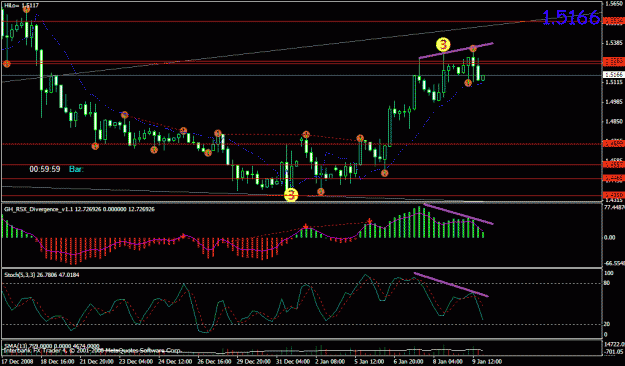Click the red divergence arrow near 5 Jan on RSX

coord(370,221)
